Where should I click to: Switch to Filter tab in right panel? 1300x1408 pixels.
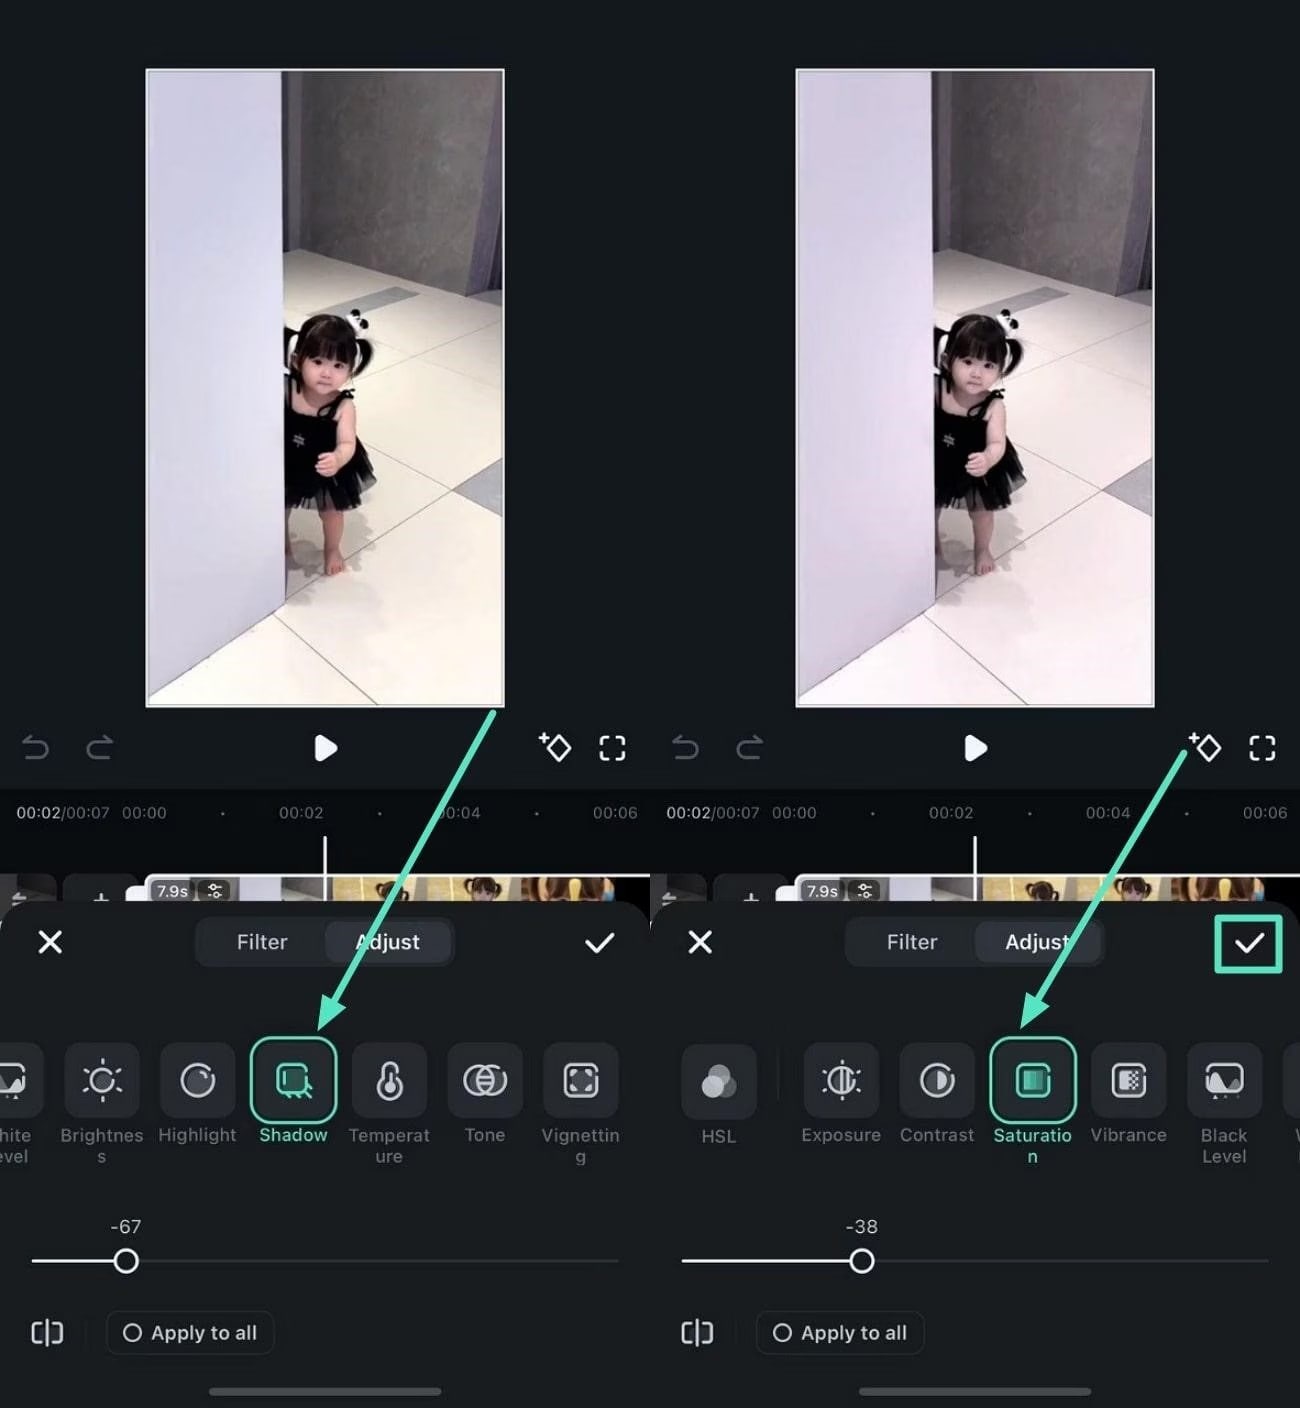point(912,942)
